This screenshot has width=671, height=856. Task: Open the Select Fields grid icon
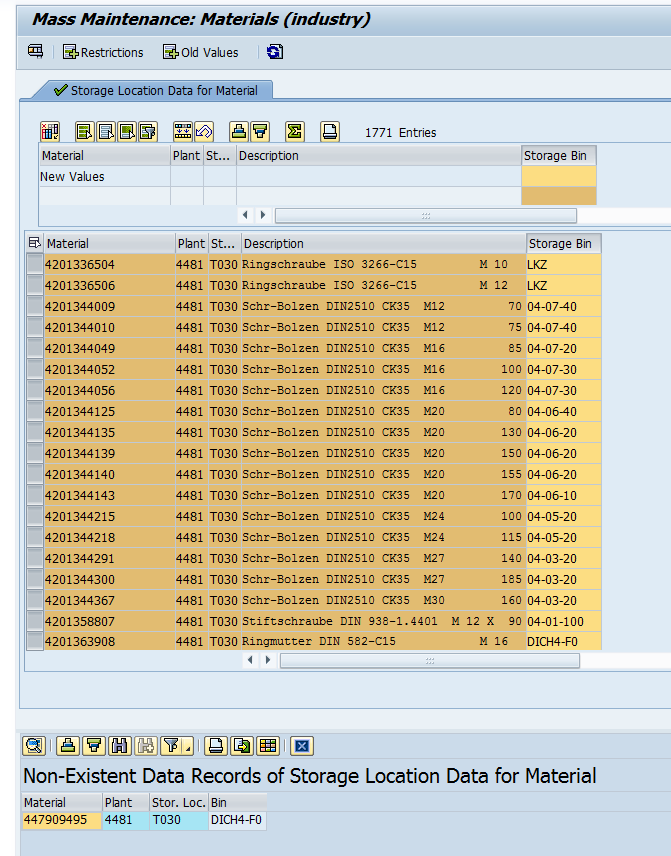tap(50, 132)
